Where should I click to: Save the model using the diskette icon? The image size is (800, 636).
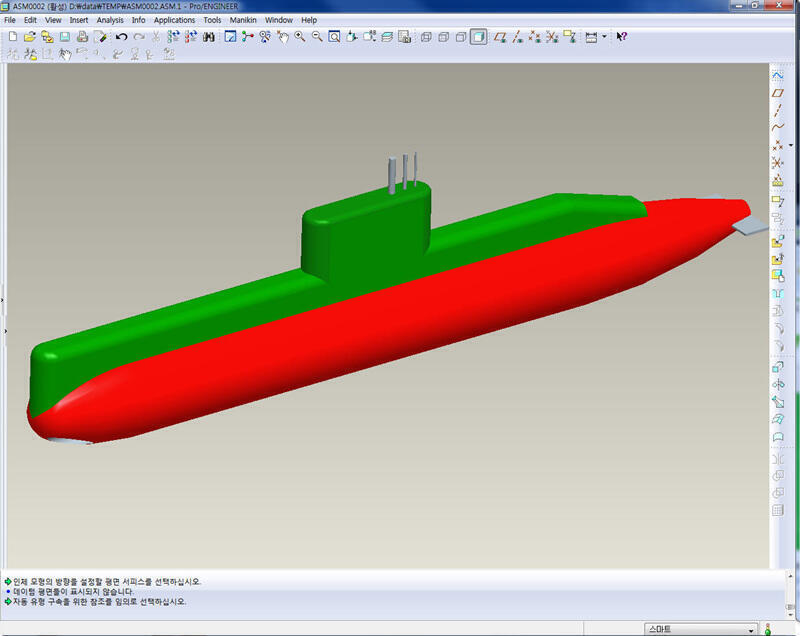(x=64, y=37)
